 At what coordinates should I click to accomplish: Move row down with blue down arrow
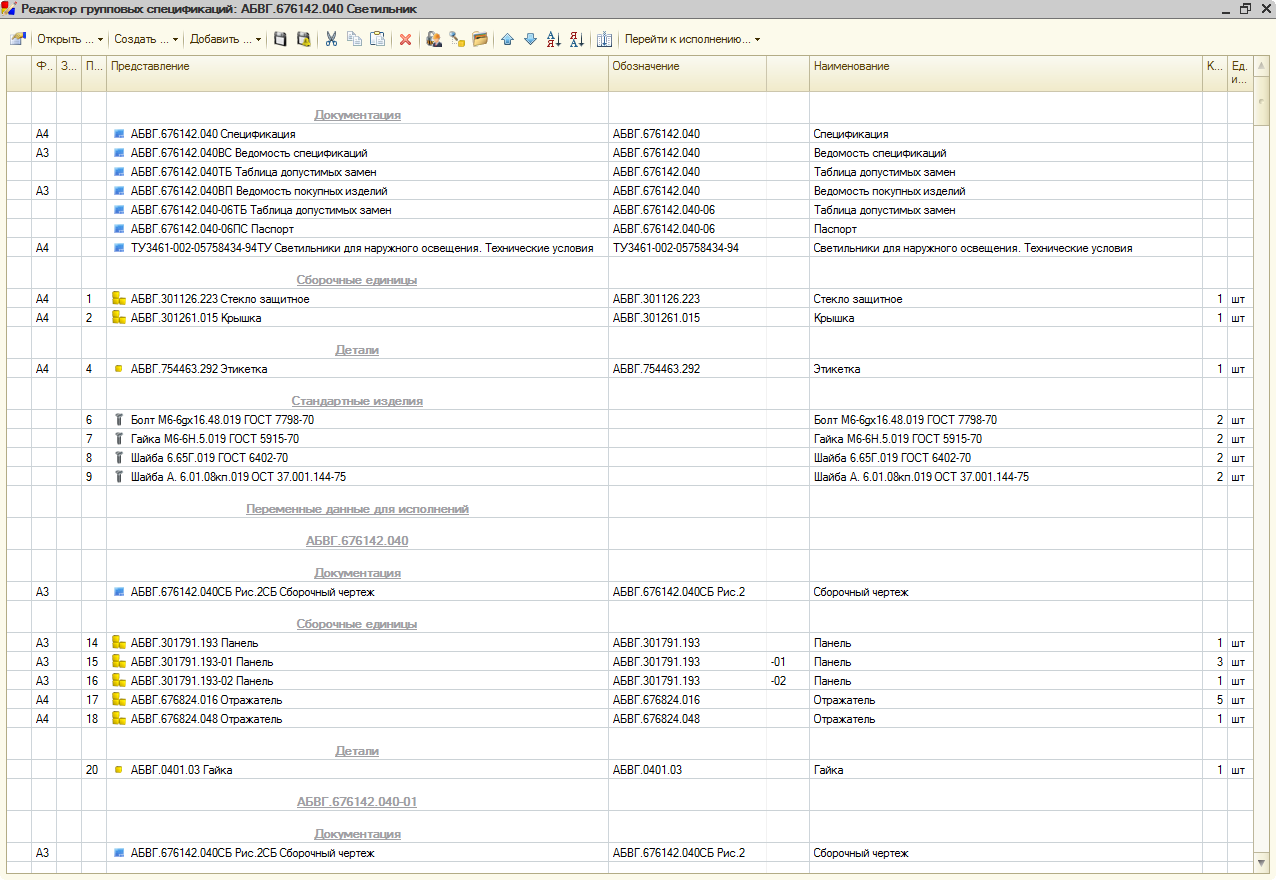[530, 40]
